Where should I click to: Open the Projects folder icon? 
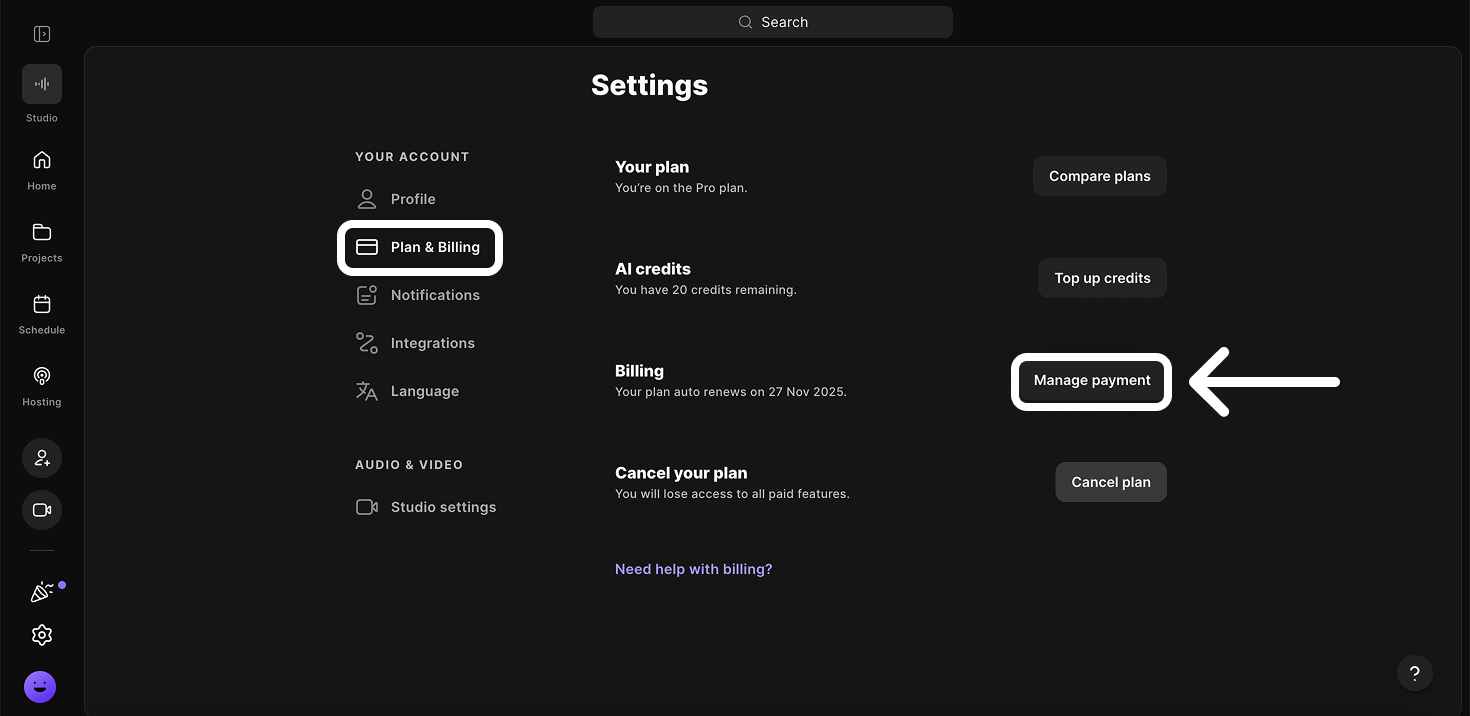tap(42, 233)
